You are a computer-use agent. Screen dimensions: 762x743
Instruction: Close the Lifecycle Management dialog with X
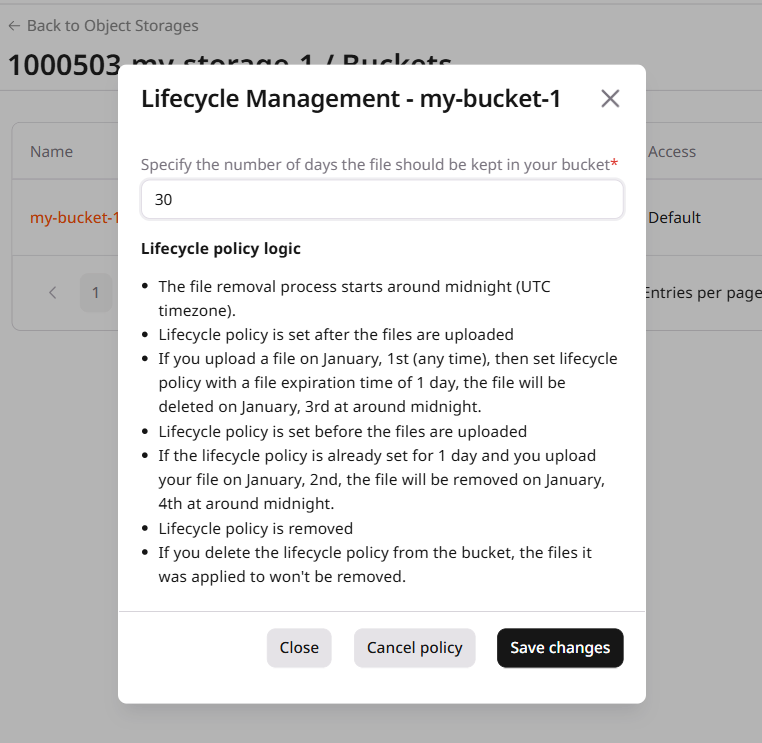click(610, 99)
